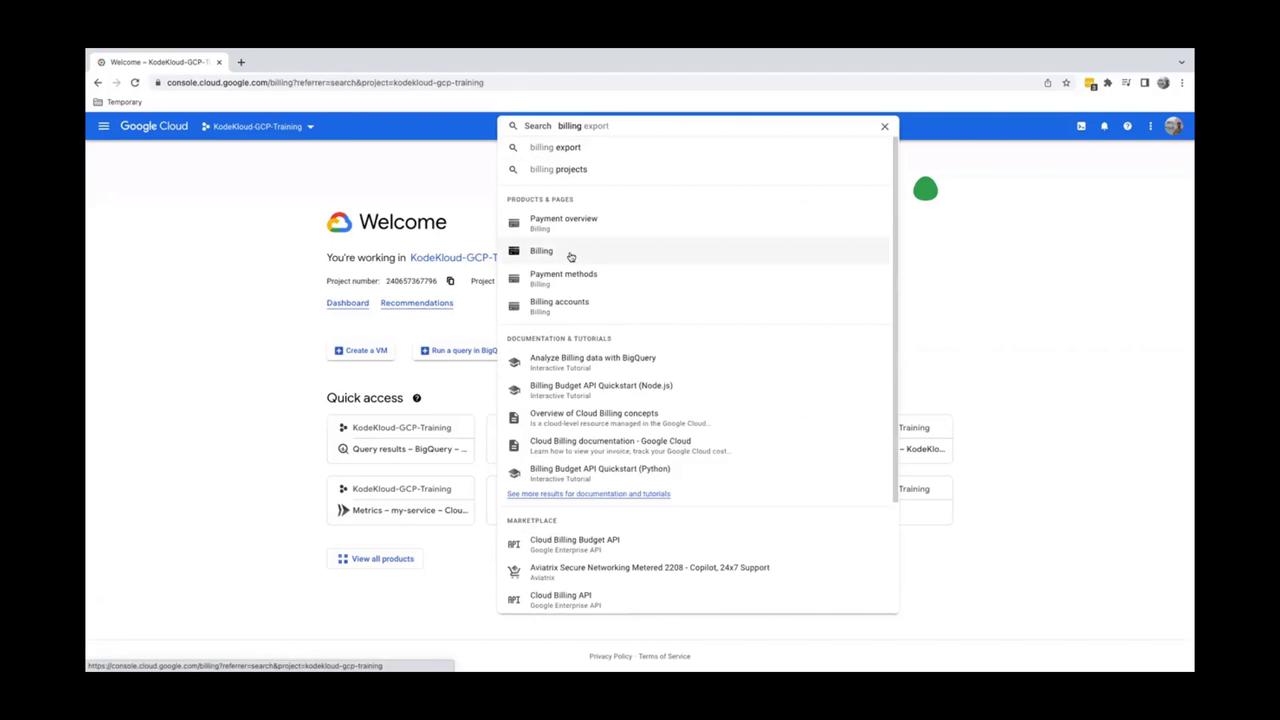Copy the project number

point(450,281)
